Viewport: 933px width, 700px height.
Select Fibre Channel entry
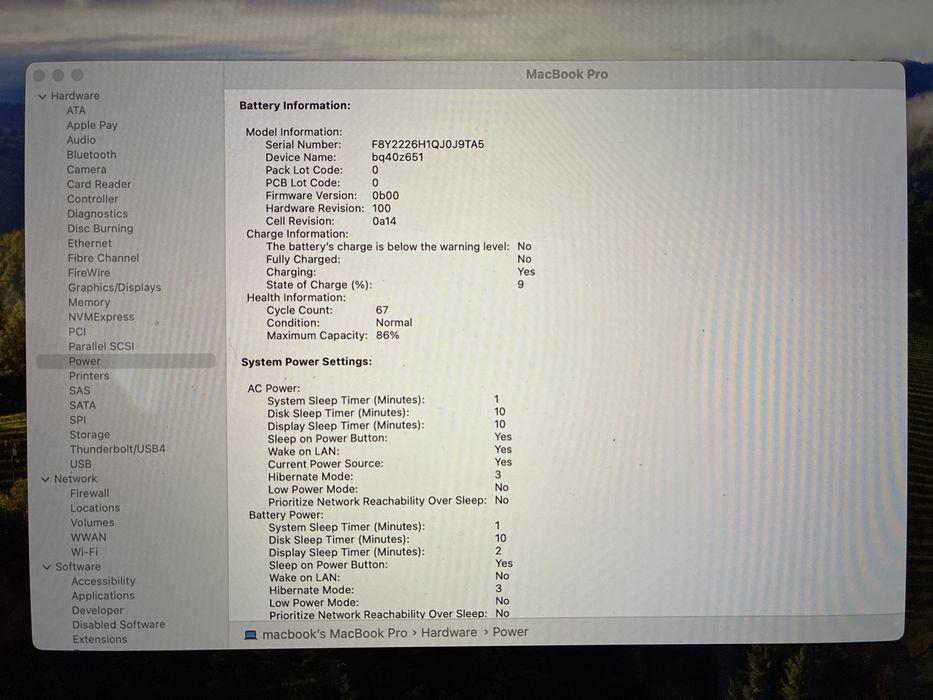pos(104,258)
